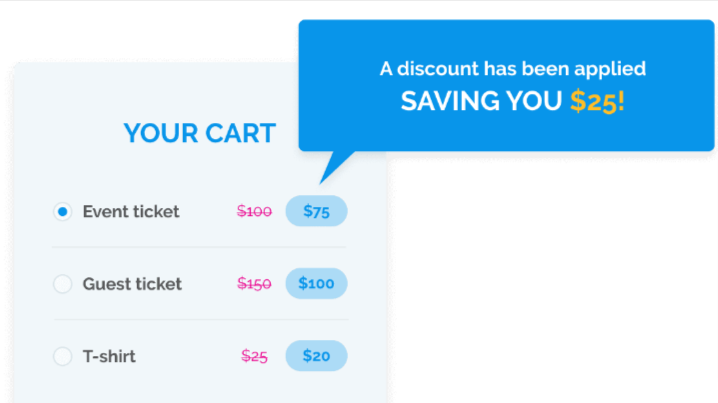Select the Event ticket radio button
The image size is (718, 403).
click(x=62, y=212)
